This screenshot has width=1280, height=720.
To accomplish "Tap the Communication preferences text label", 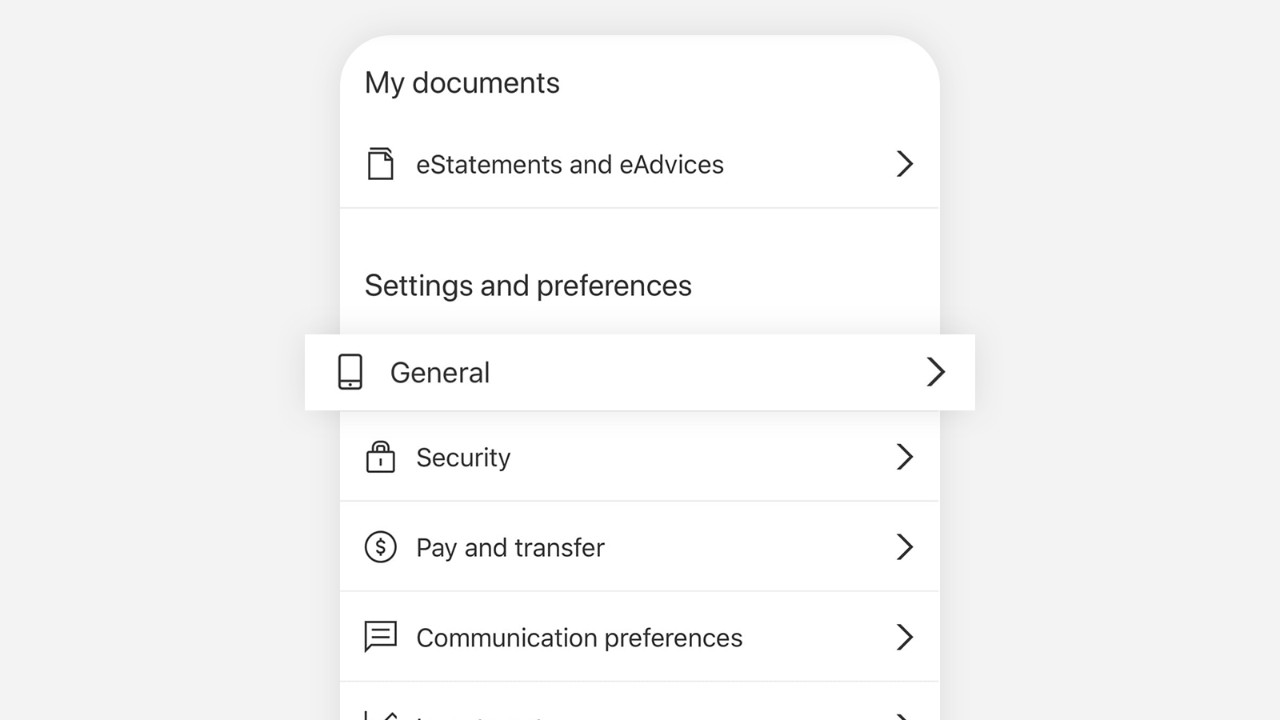I will (579, 638).
